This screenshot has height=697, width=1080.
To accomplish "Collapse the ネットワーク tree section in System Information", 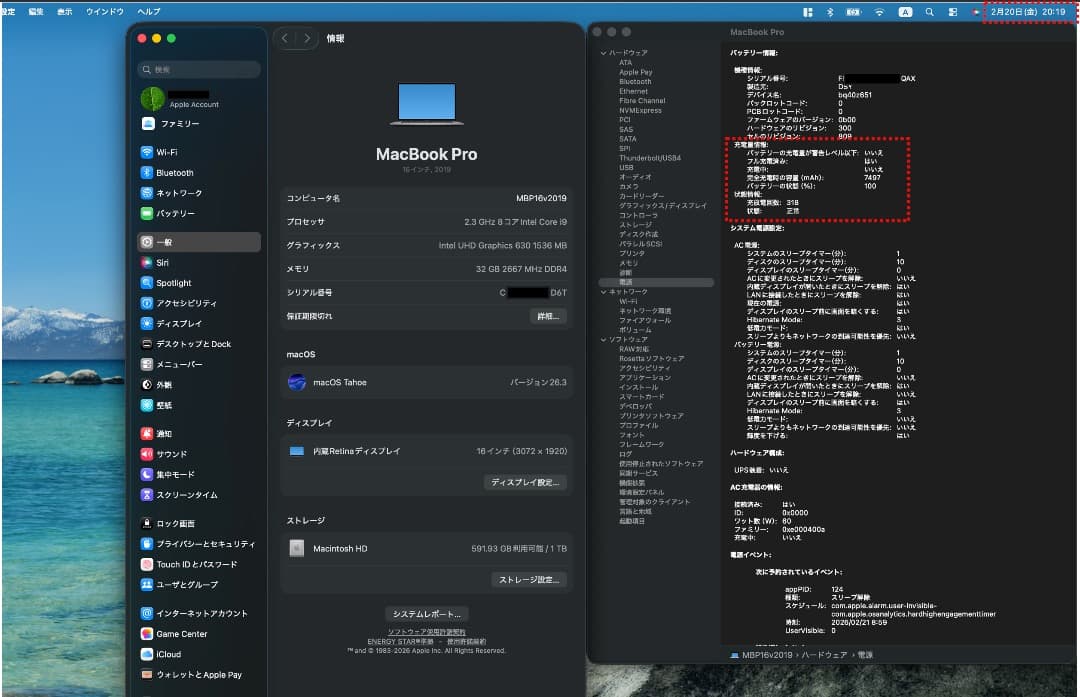I will (x=603, y=292).
